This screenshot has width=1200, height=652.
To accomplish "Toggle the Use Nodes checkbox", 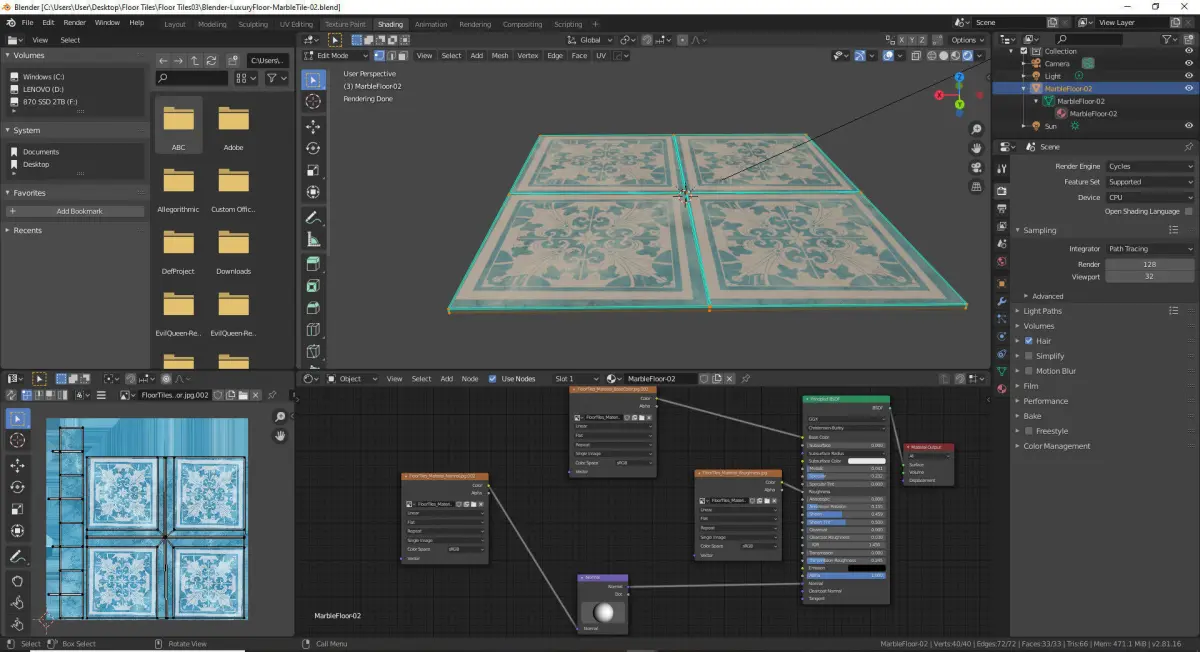I will pos(492,379).
